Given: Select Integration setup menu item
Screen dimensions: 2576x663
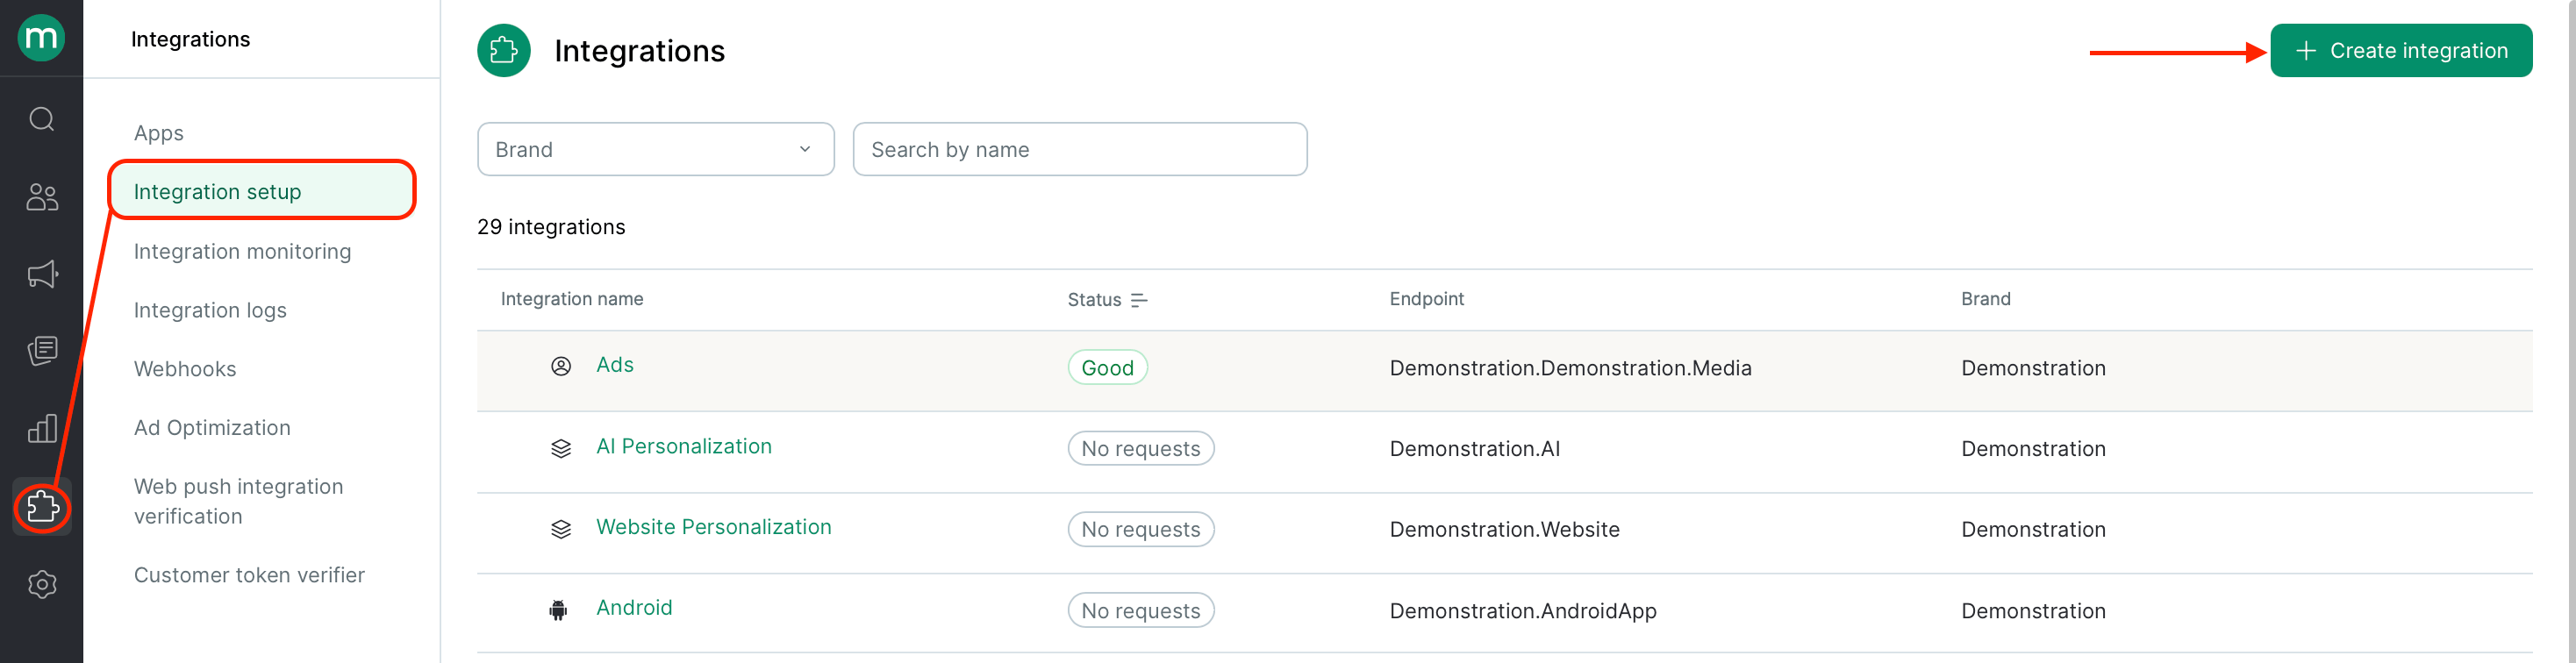Looking at the screenshot, I should (x=262, y=191).
